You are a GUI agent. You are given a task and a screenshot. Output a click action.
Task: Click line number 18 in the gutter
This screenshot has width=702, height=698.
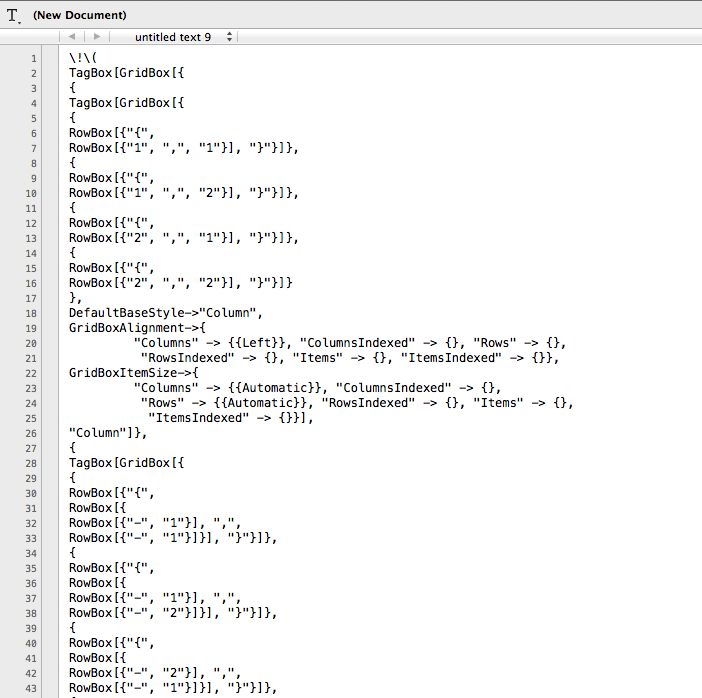tap(32, 313)
